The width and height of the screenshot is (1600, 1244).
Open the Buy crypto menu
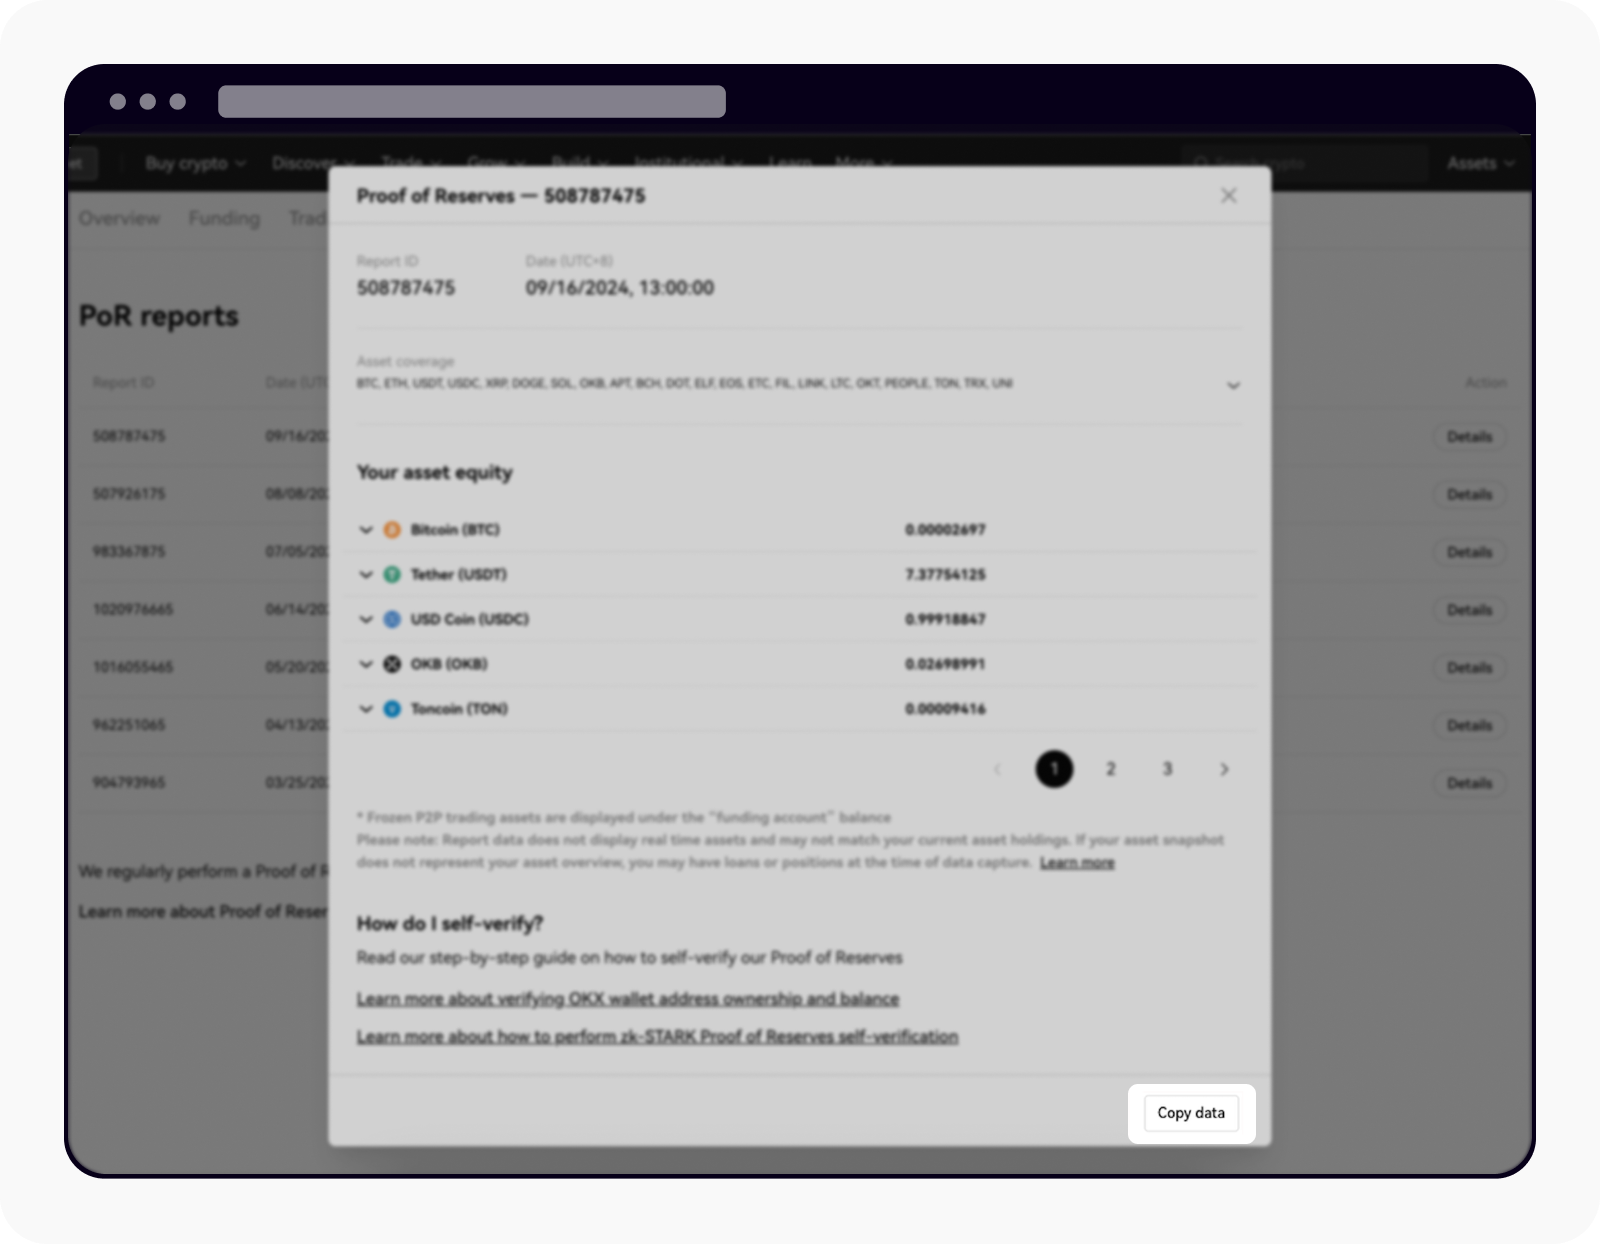click(195, 163)
